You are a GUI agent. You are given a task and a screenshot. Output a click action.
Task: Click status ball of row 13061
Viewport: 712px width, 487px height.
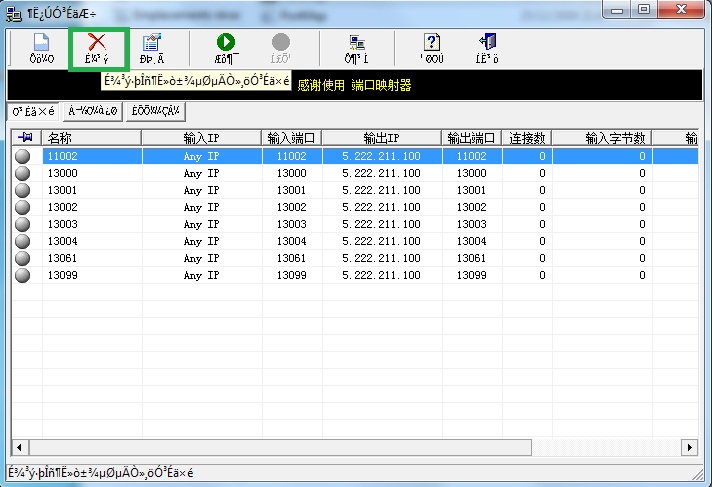click(x=22, y=258)
